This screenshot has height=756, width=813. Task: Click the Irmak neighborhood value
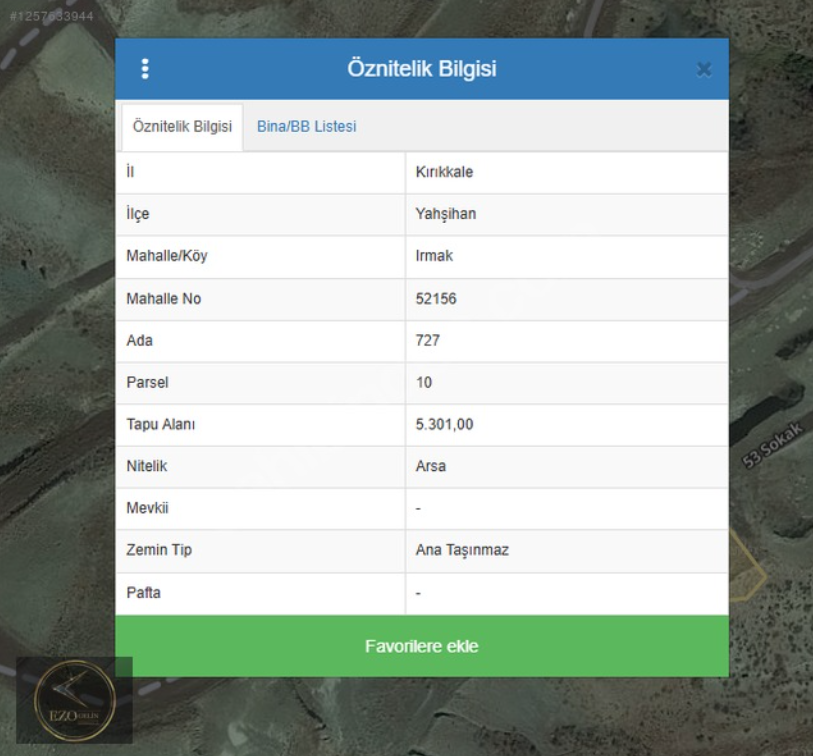coord(434,256)
